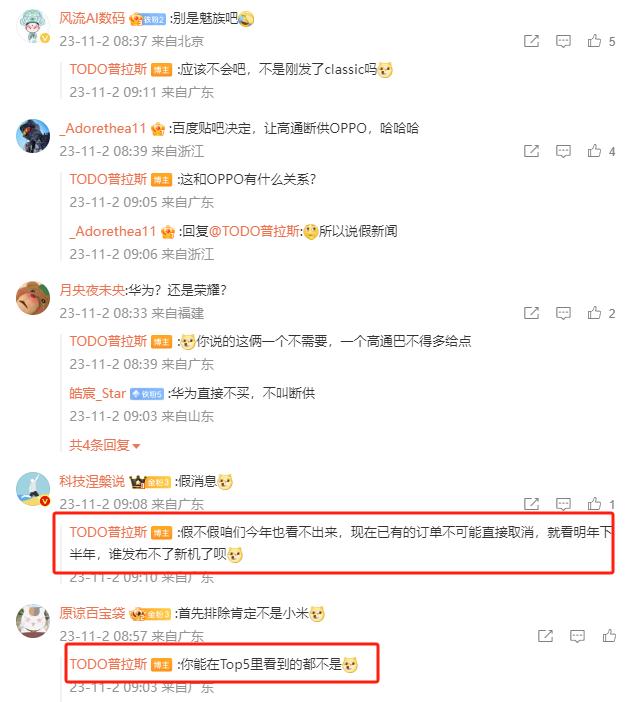Open 原谅百宝袋's avatar thumbnail
Screen dimensions: 631x702
pyautogui.click(x=33, y=621)
